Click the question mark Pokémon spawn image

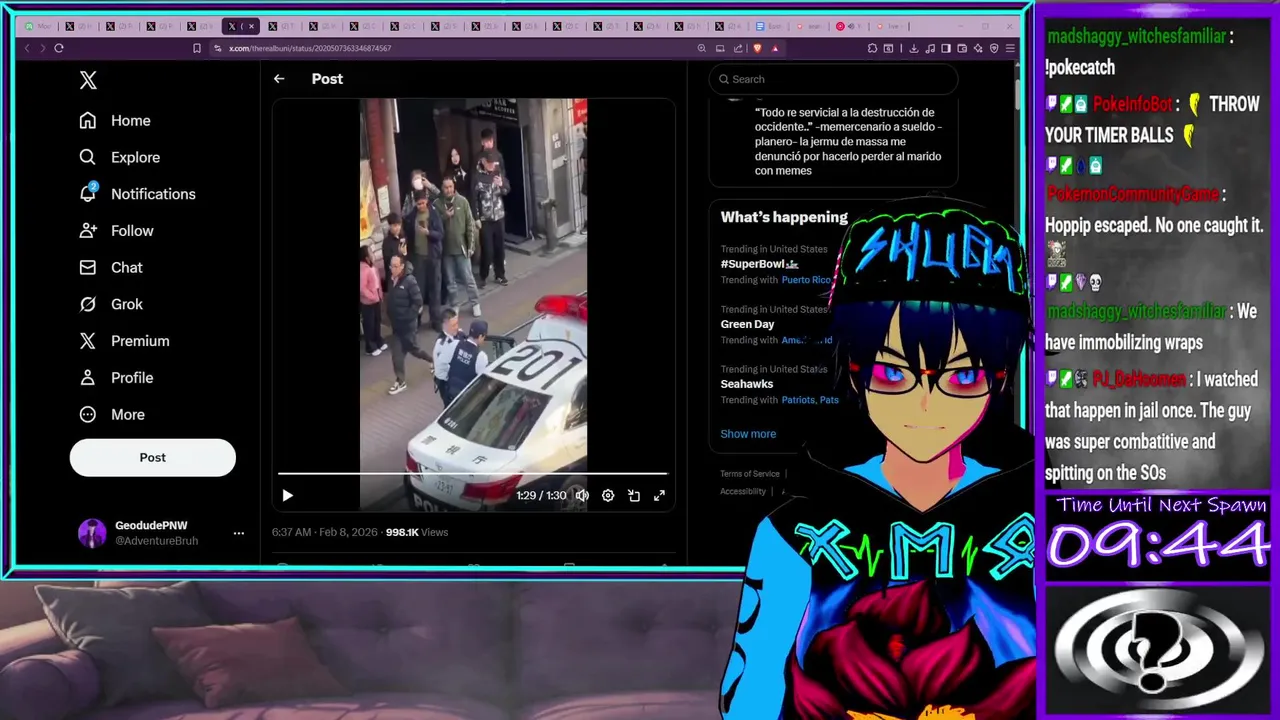coord(1158,651)
